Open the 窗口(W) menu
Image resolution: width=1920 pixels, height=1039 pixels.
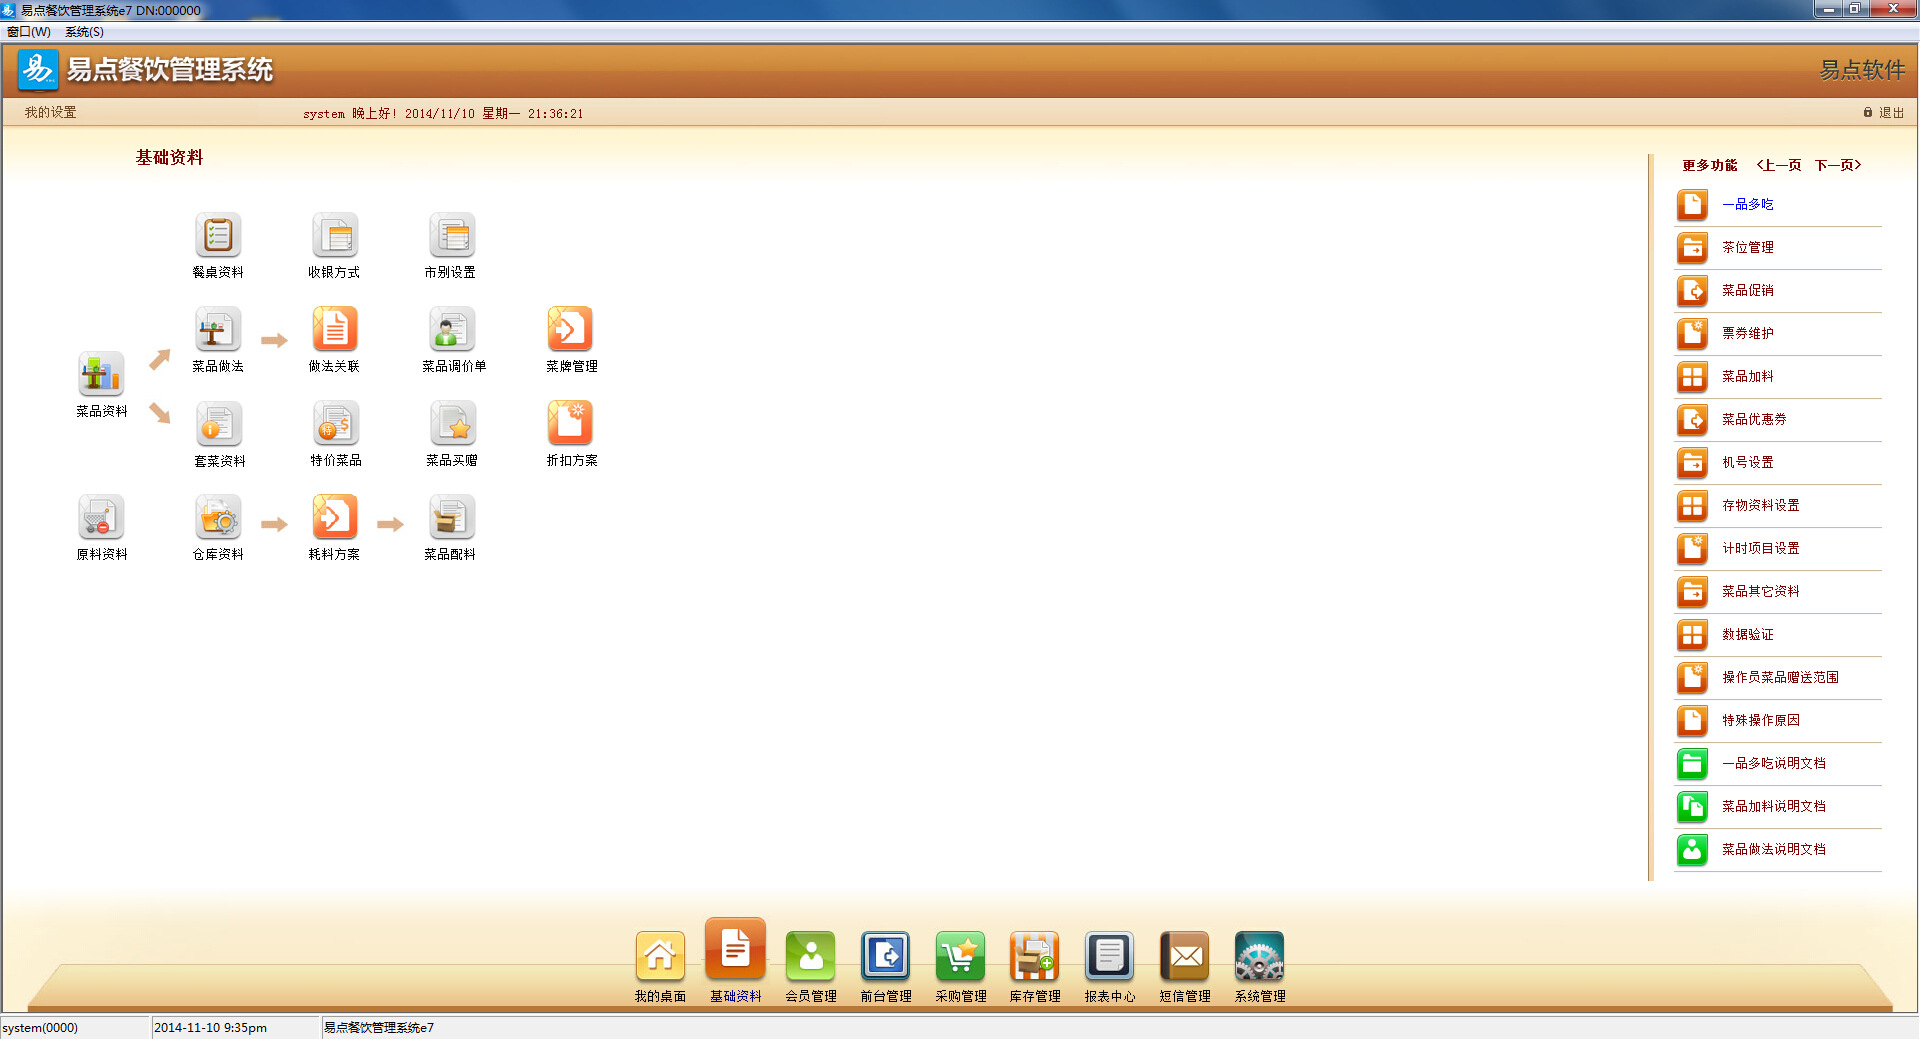(29, 32)
